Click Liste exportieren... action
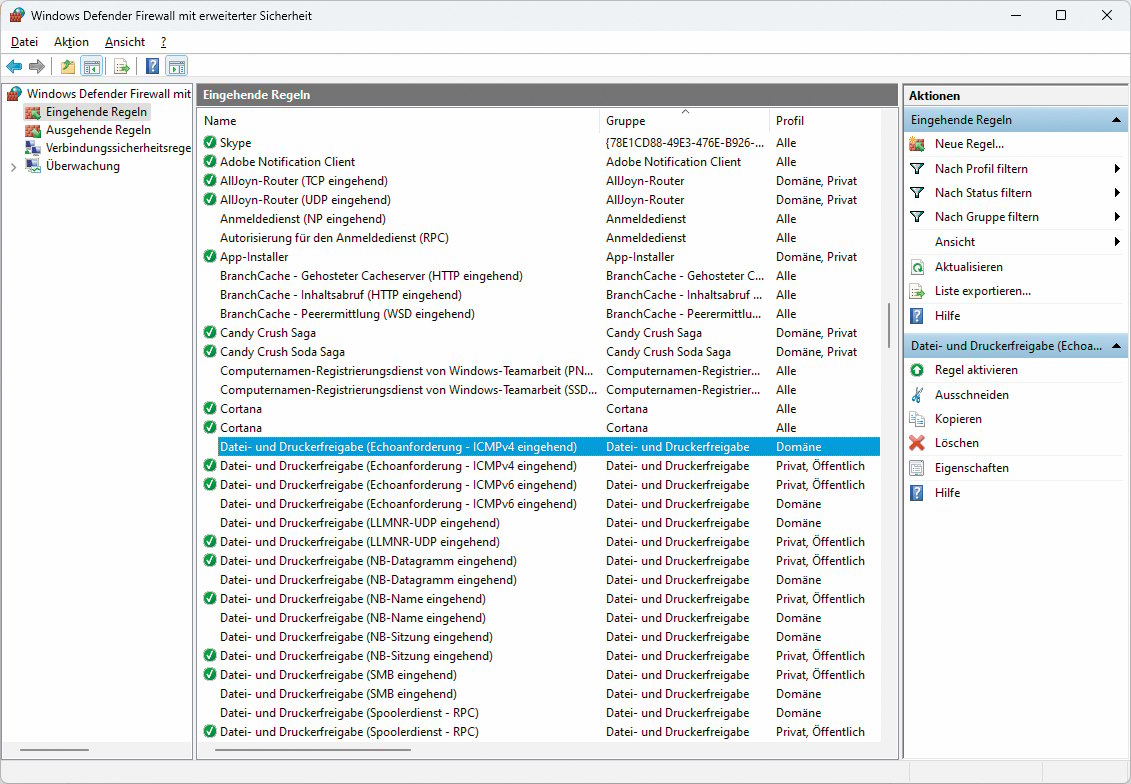1131x784 pixels. point(982,291)
